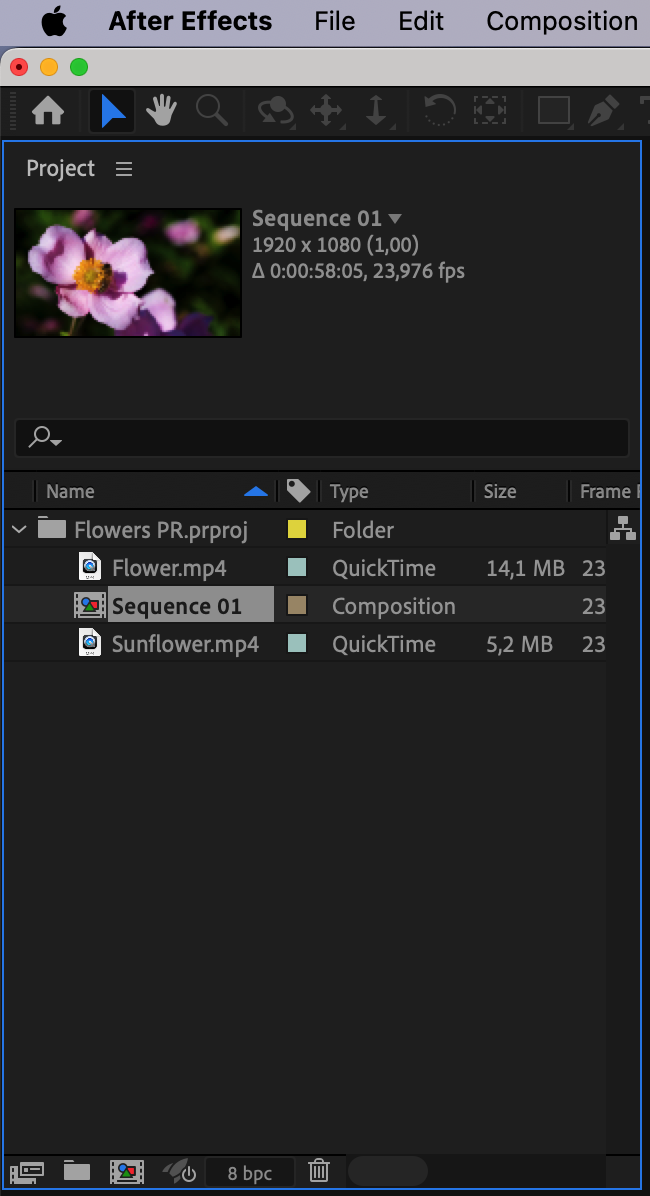Select the Pan camera move tool
Image resolution: width=650 pixels, height=1196 pixels.
pos(326,111)
